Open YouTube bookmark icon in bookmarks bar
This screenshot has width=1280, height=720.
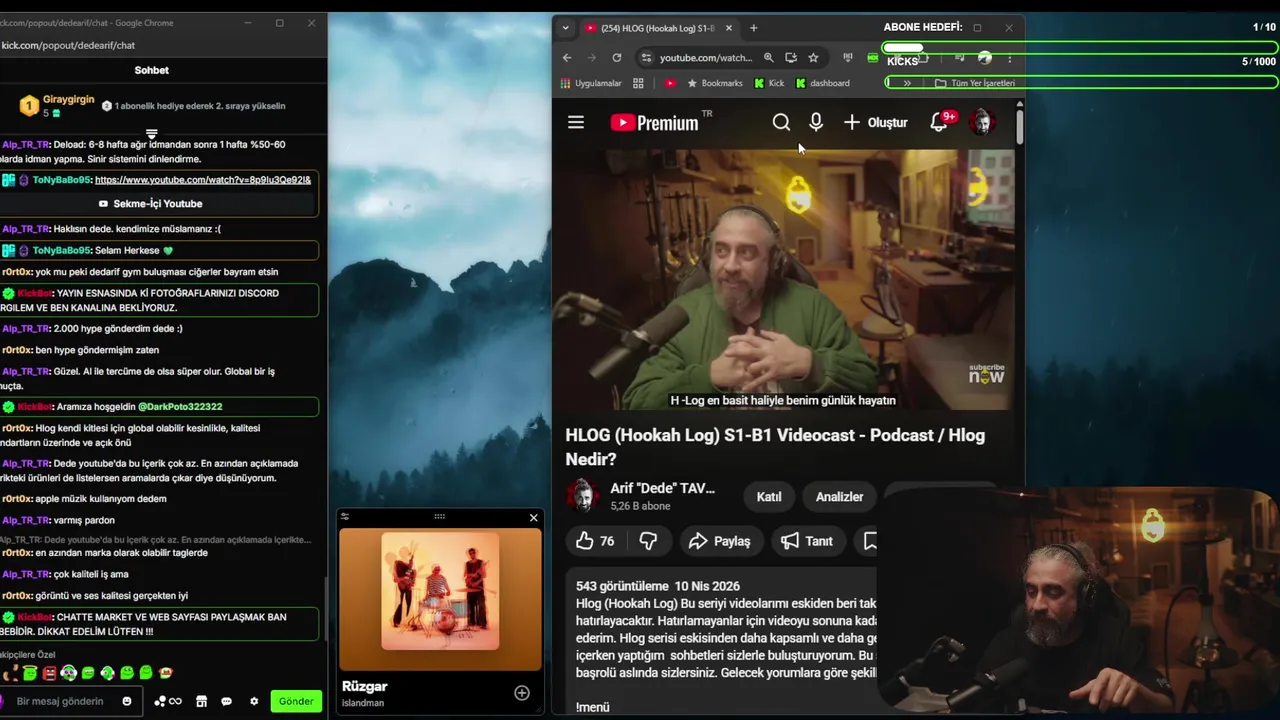[x=670, y=83]
